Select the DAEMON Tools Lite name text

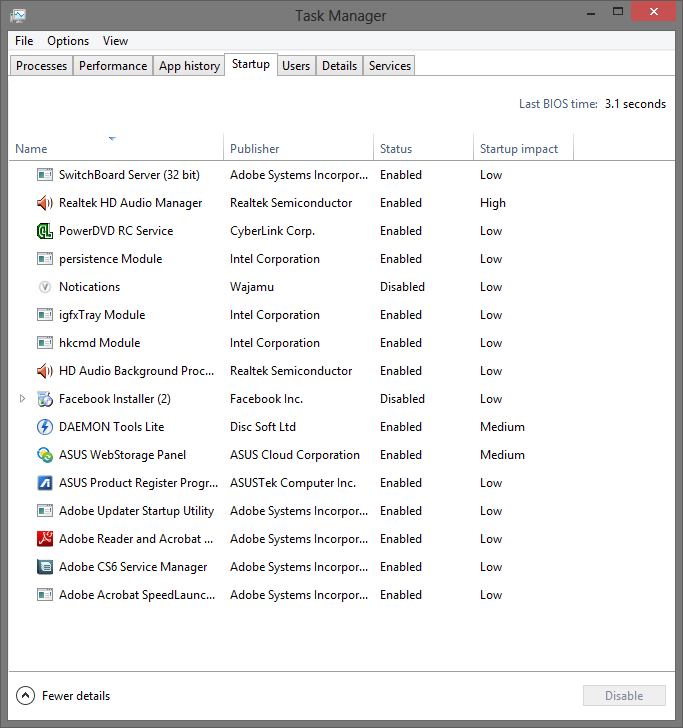(x=111, y=427)
